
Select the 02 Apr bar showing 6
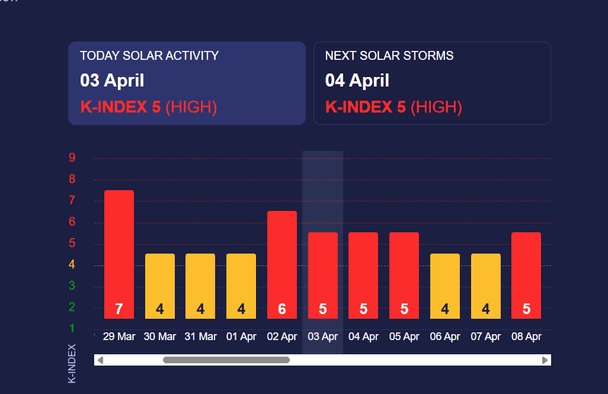282,265
